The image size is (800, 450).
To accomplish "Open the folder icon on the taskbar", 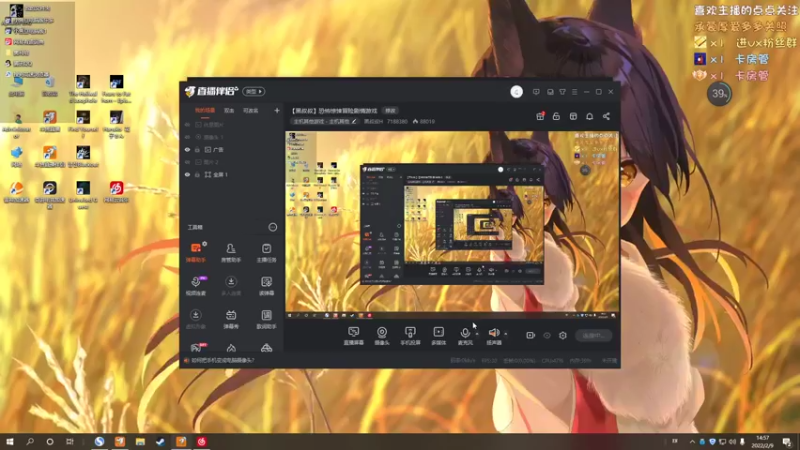I will [x=140, y=442].
